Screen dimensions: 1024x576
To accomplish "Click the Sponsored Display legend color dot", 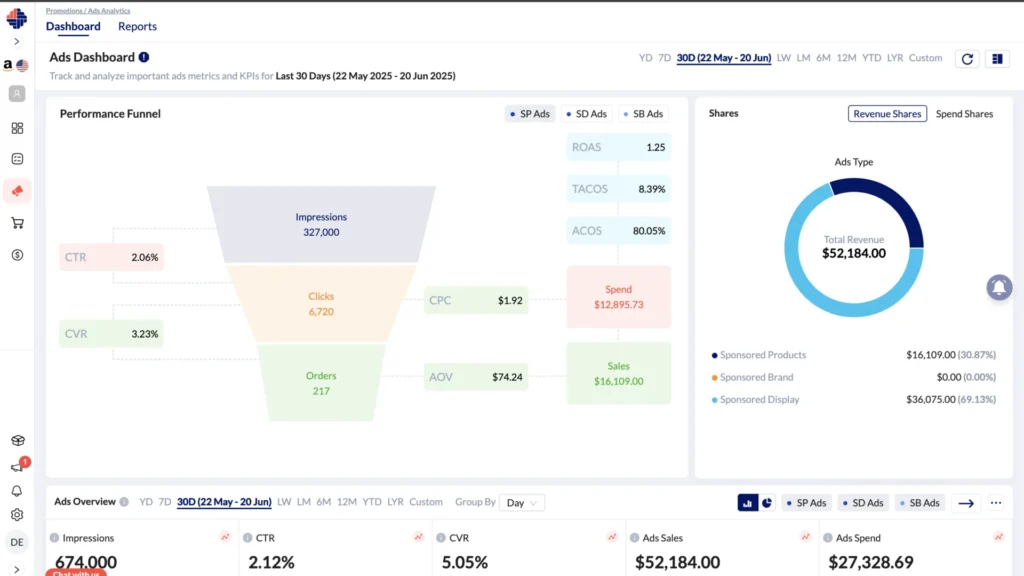I will (715, 400).
